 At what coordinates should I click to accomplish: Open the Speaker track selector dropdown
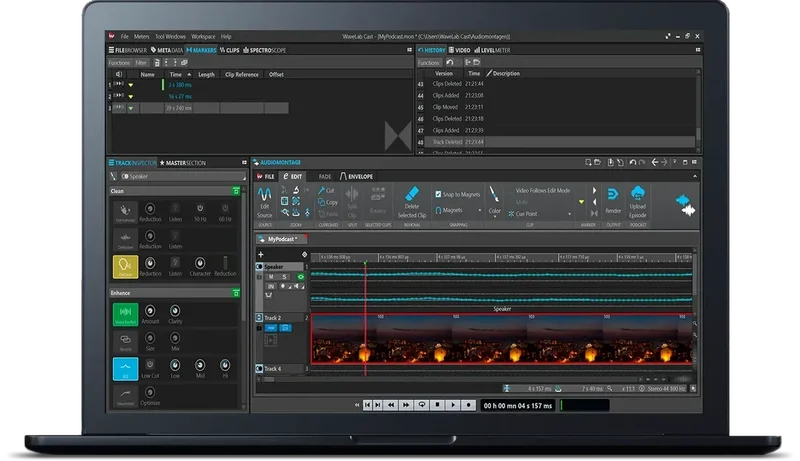click(183, 176)
